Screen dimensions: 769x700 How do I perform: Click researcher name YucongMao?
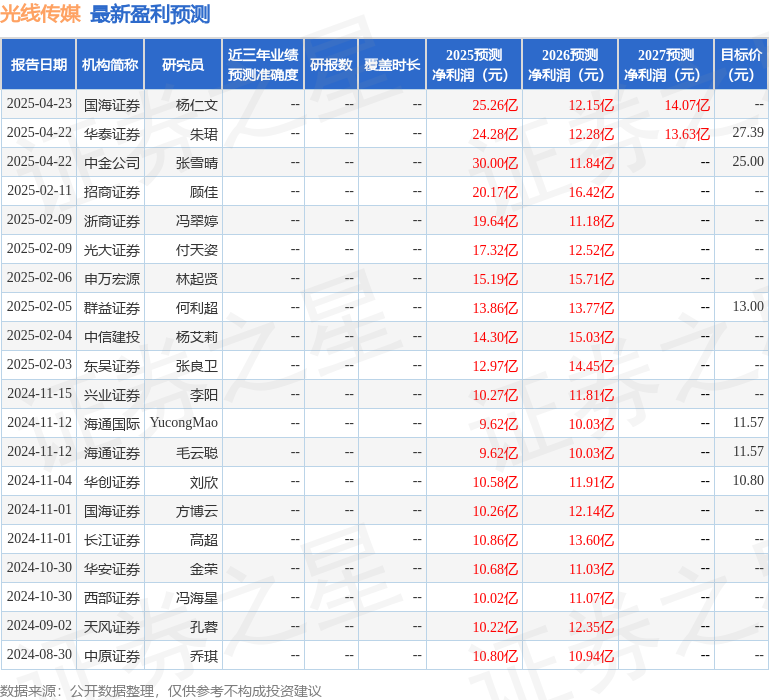184,422
